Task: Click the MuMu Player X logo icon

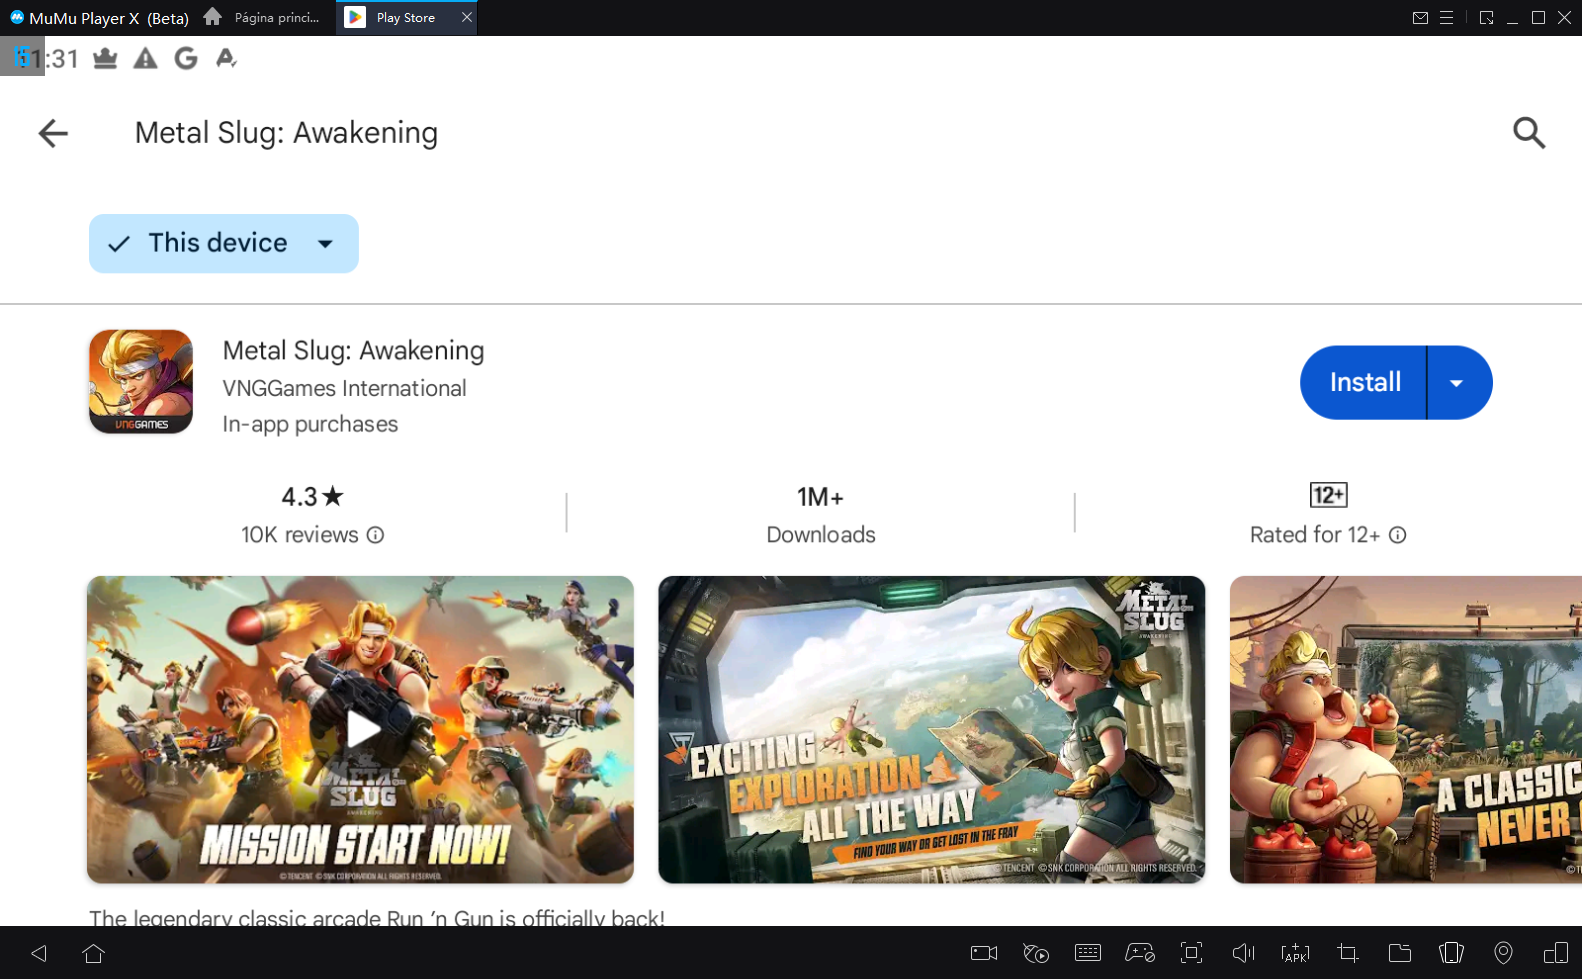Action: pyautogui.click(x=17, y=17)
